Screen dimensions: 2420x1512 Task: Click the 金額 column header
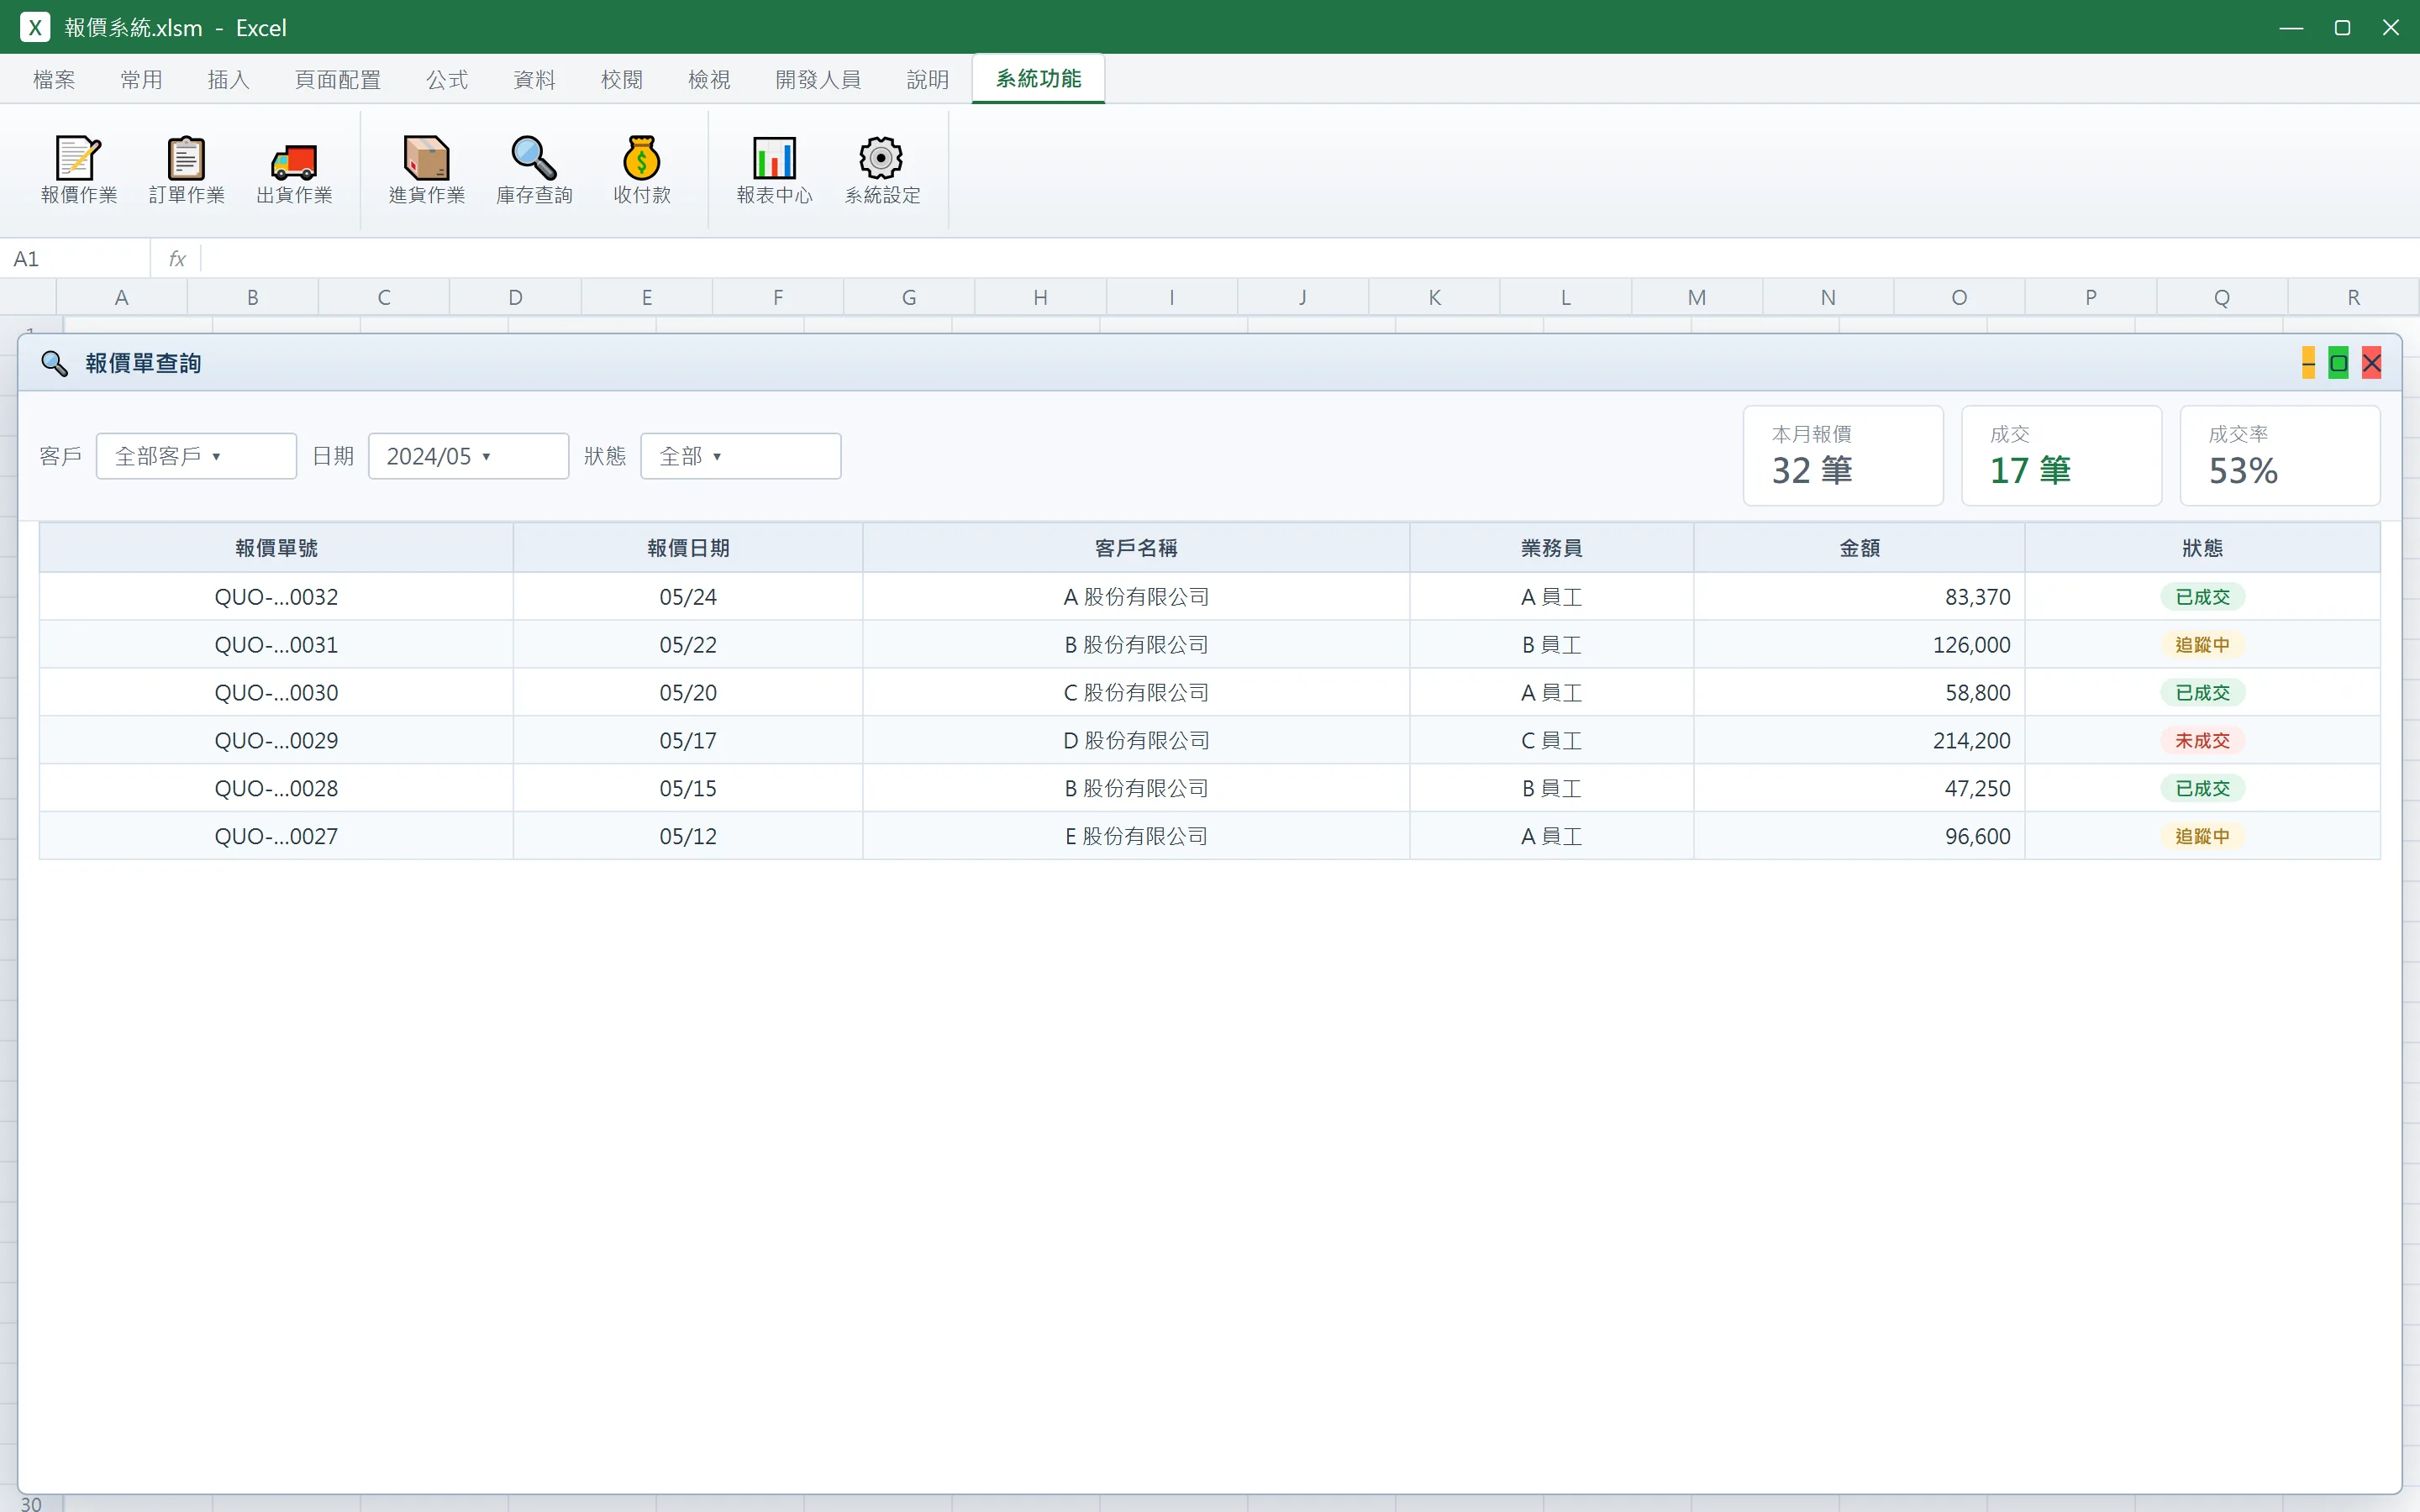point(1859,548)
